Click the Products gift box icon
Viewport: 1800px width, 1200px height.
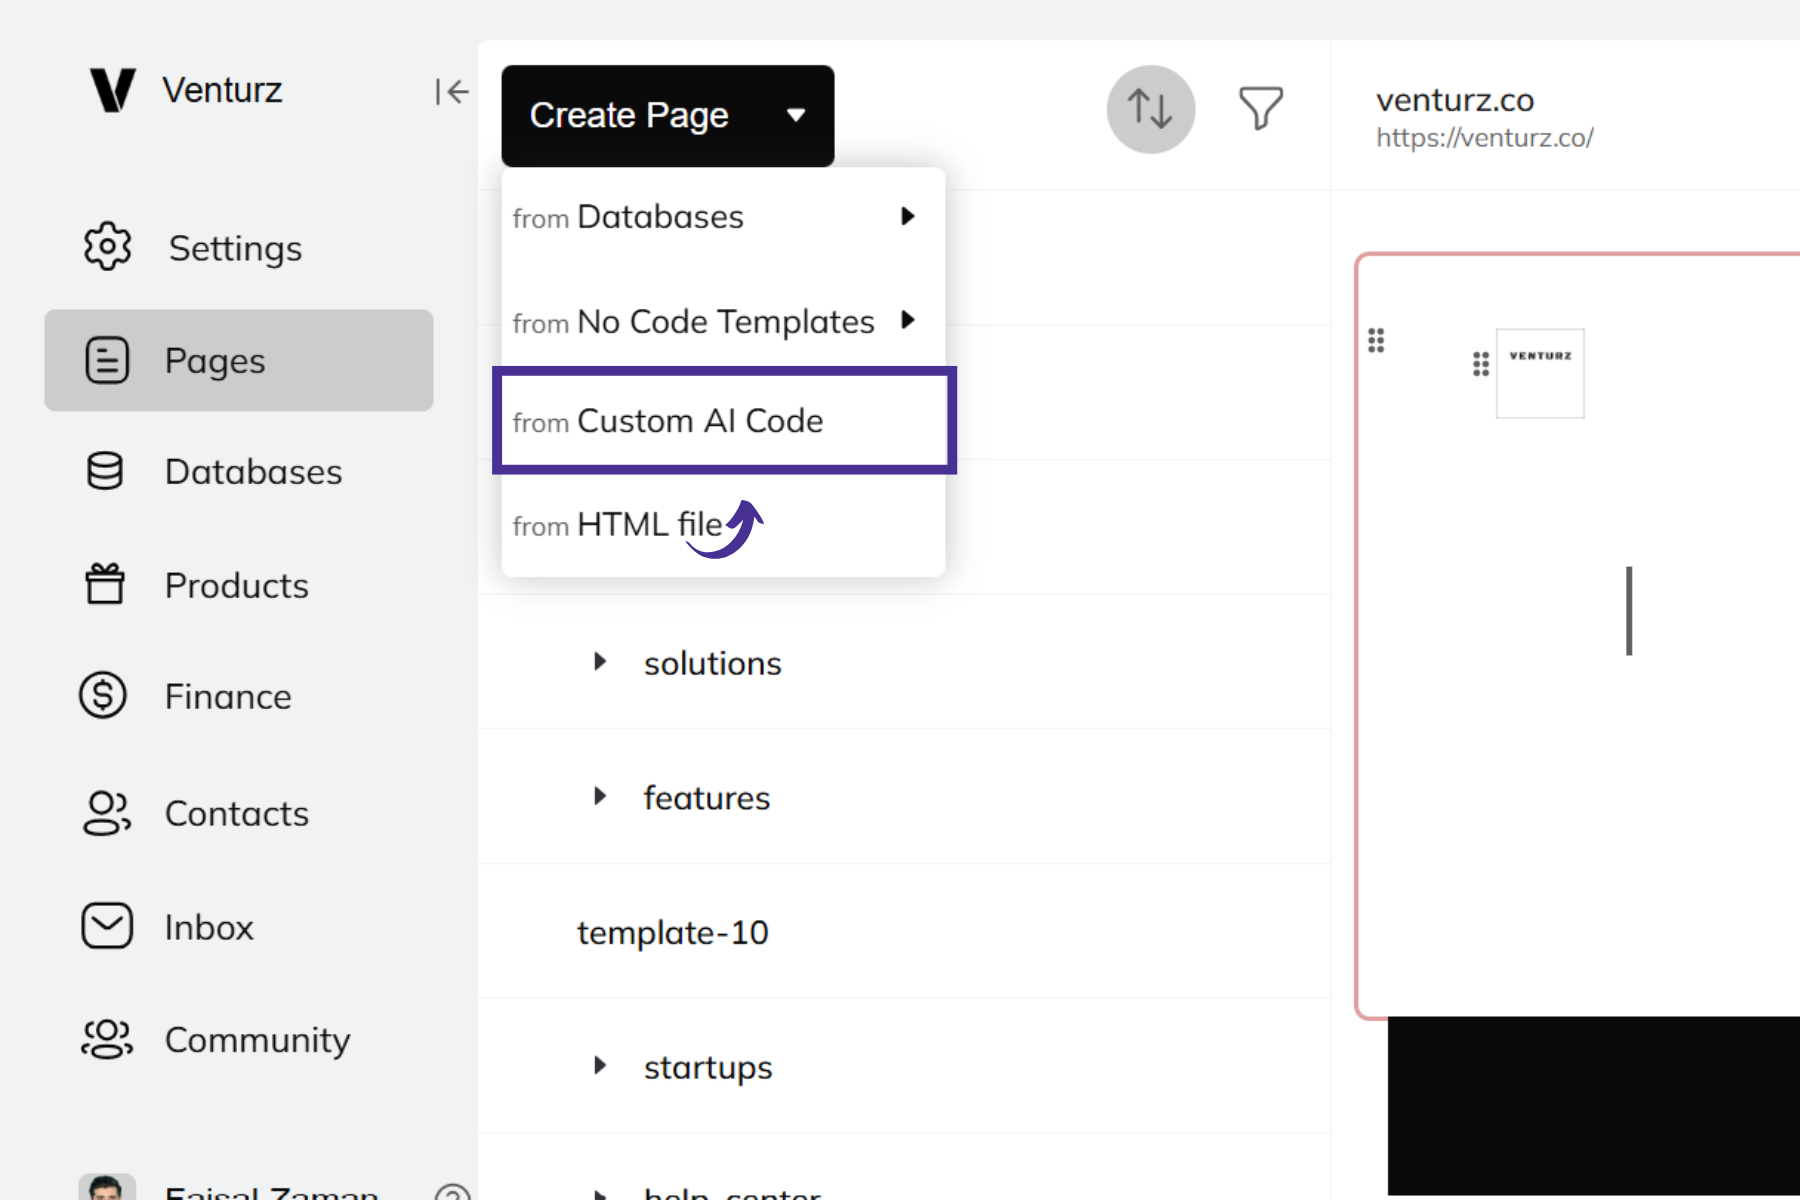(105, 584)
